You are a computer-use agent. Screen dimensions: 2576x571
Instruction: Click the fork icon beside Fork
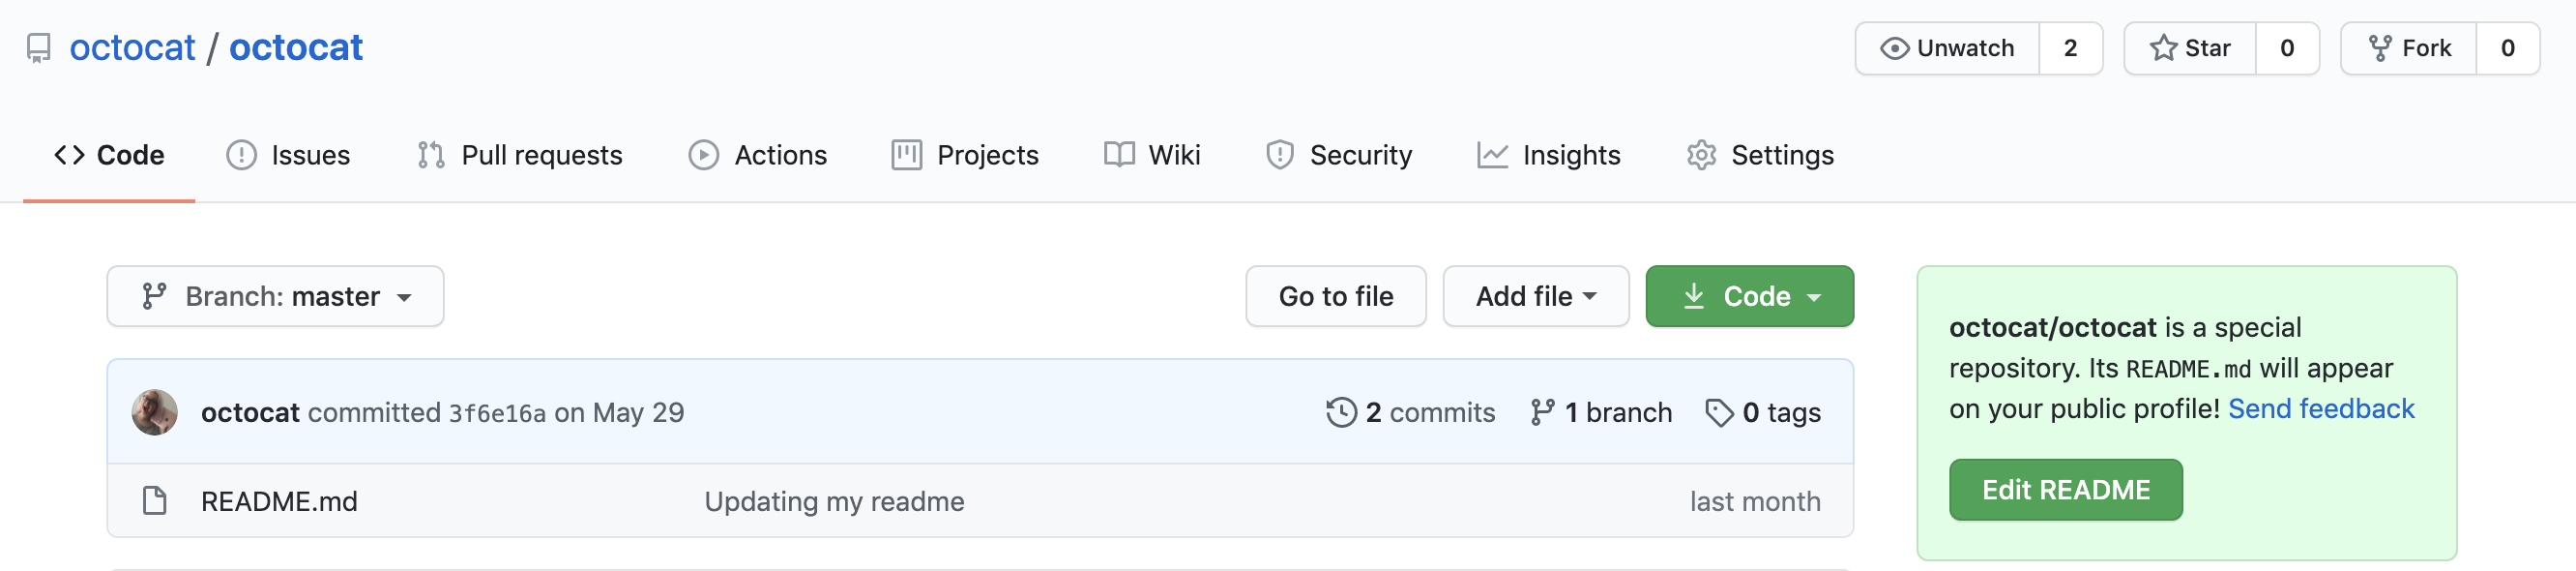[2379, 47]
